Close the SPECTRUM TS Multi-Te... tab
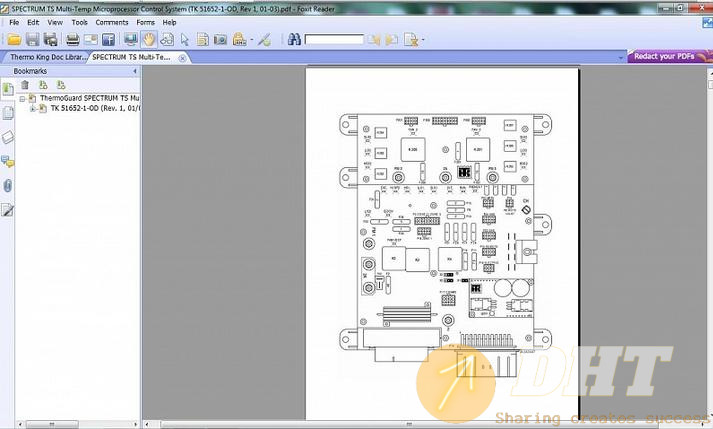Viewport: 713px width, 429px height. (182, 58)
